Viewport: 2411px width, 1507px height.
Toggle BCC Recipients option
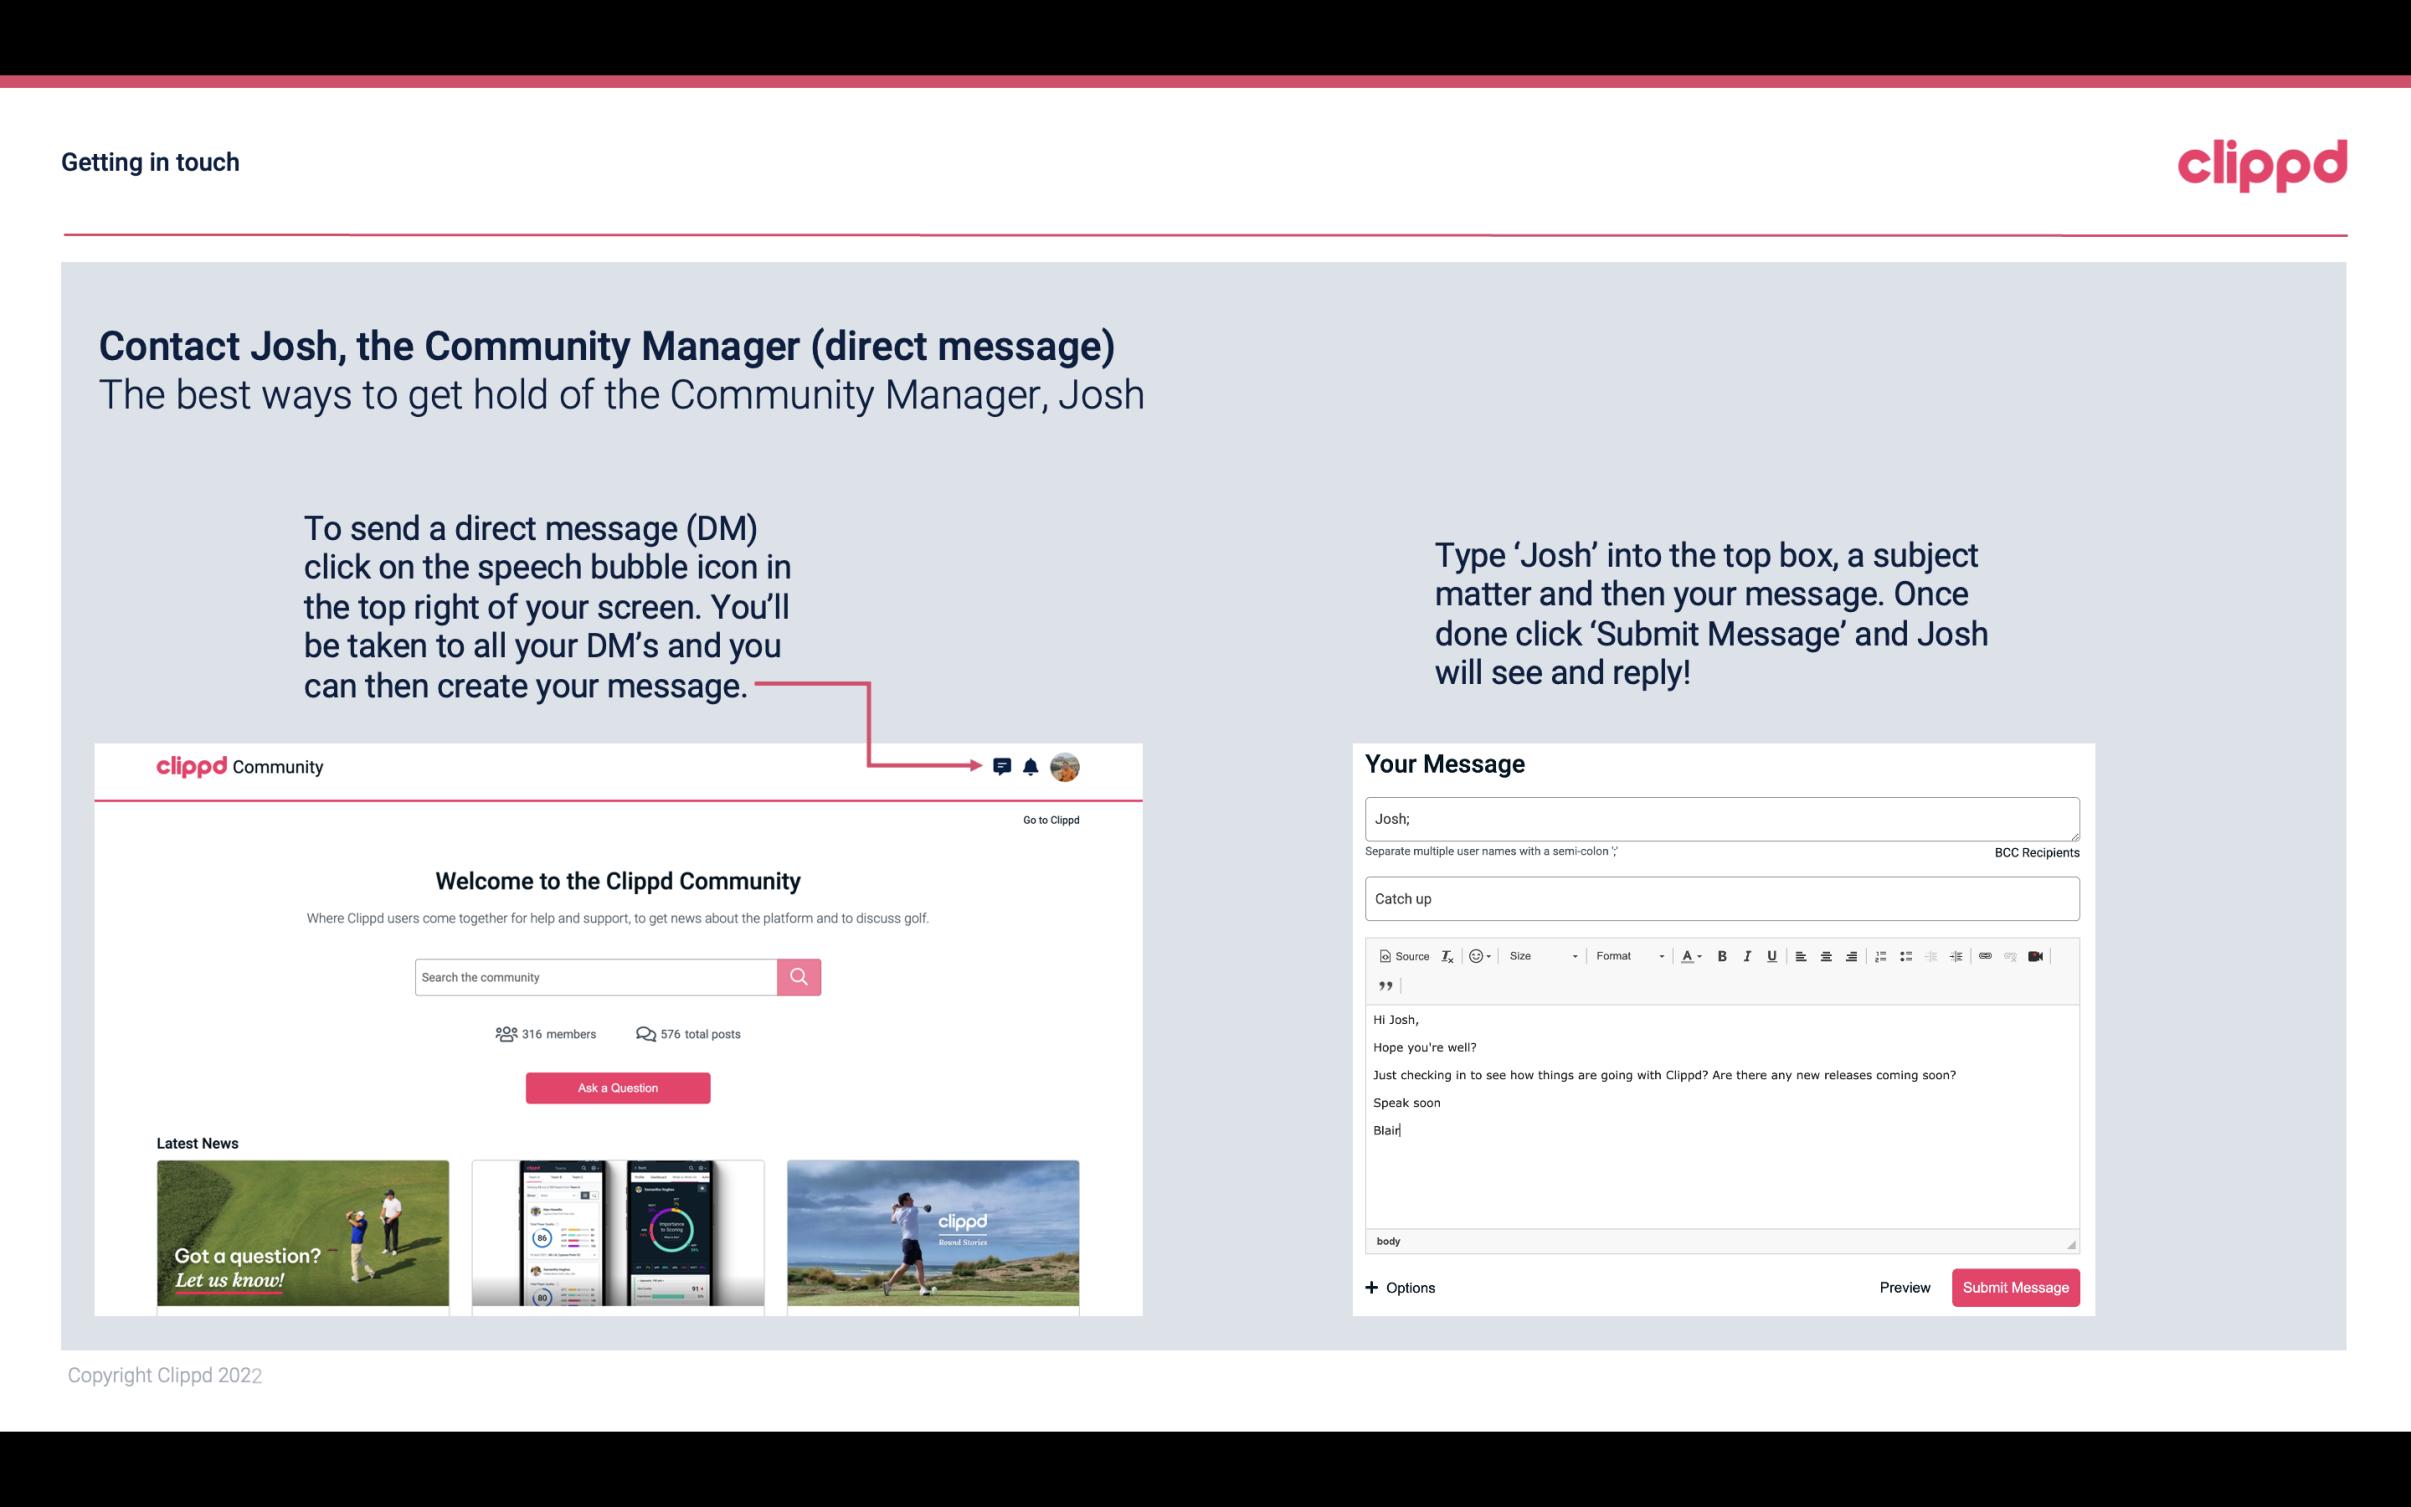pos(2034,852)
